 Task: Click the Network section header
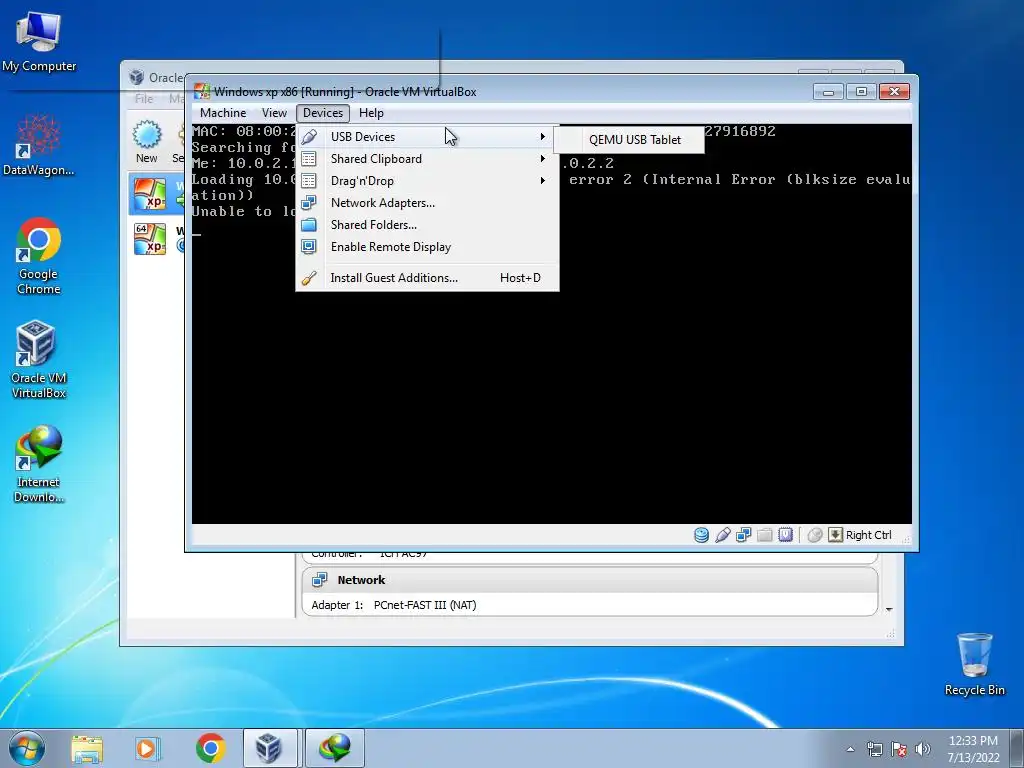[589, 580]
